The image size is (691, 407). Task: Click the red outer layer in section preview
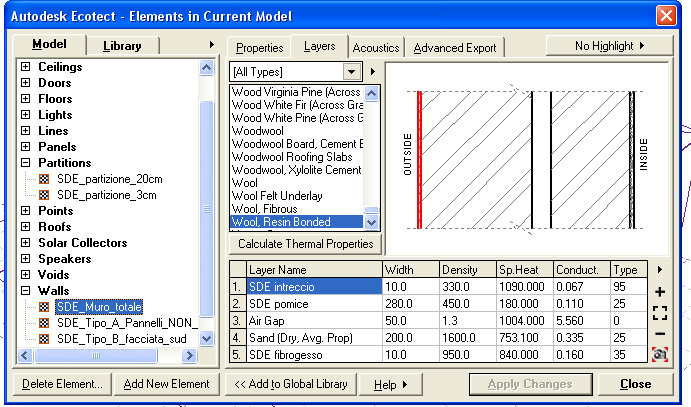[x=420, y=160]
